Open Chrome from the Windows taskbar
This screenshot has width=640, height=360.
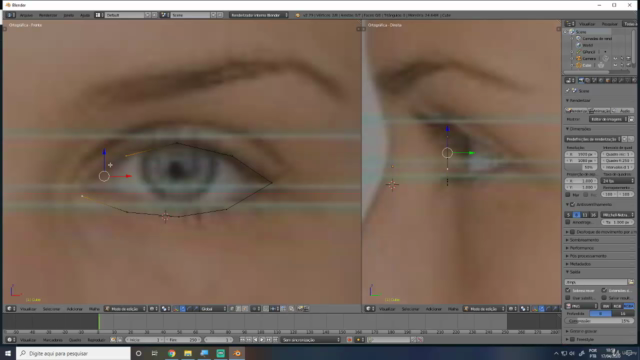click(171, 353)
